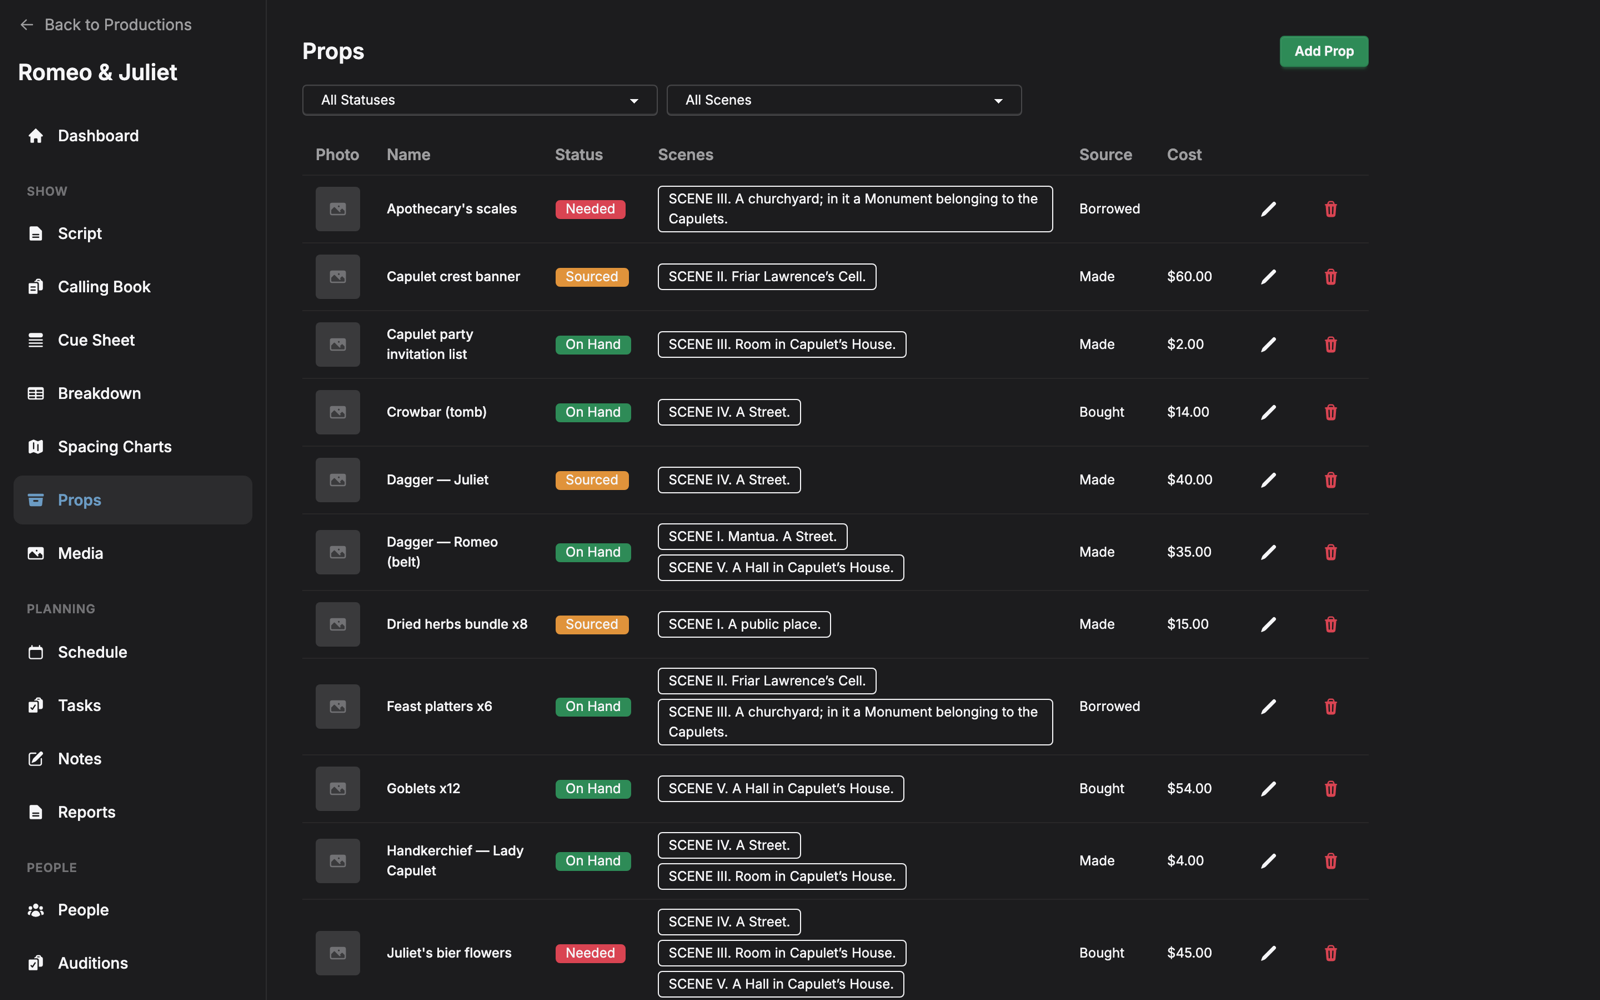Delete the Goblets x12 prop
1600x1000 pixels.
coord(1330,789)
